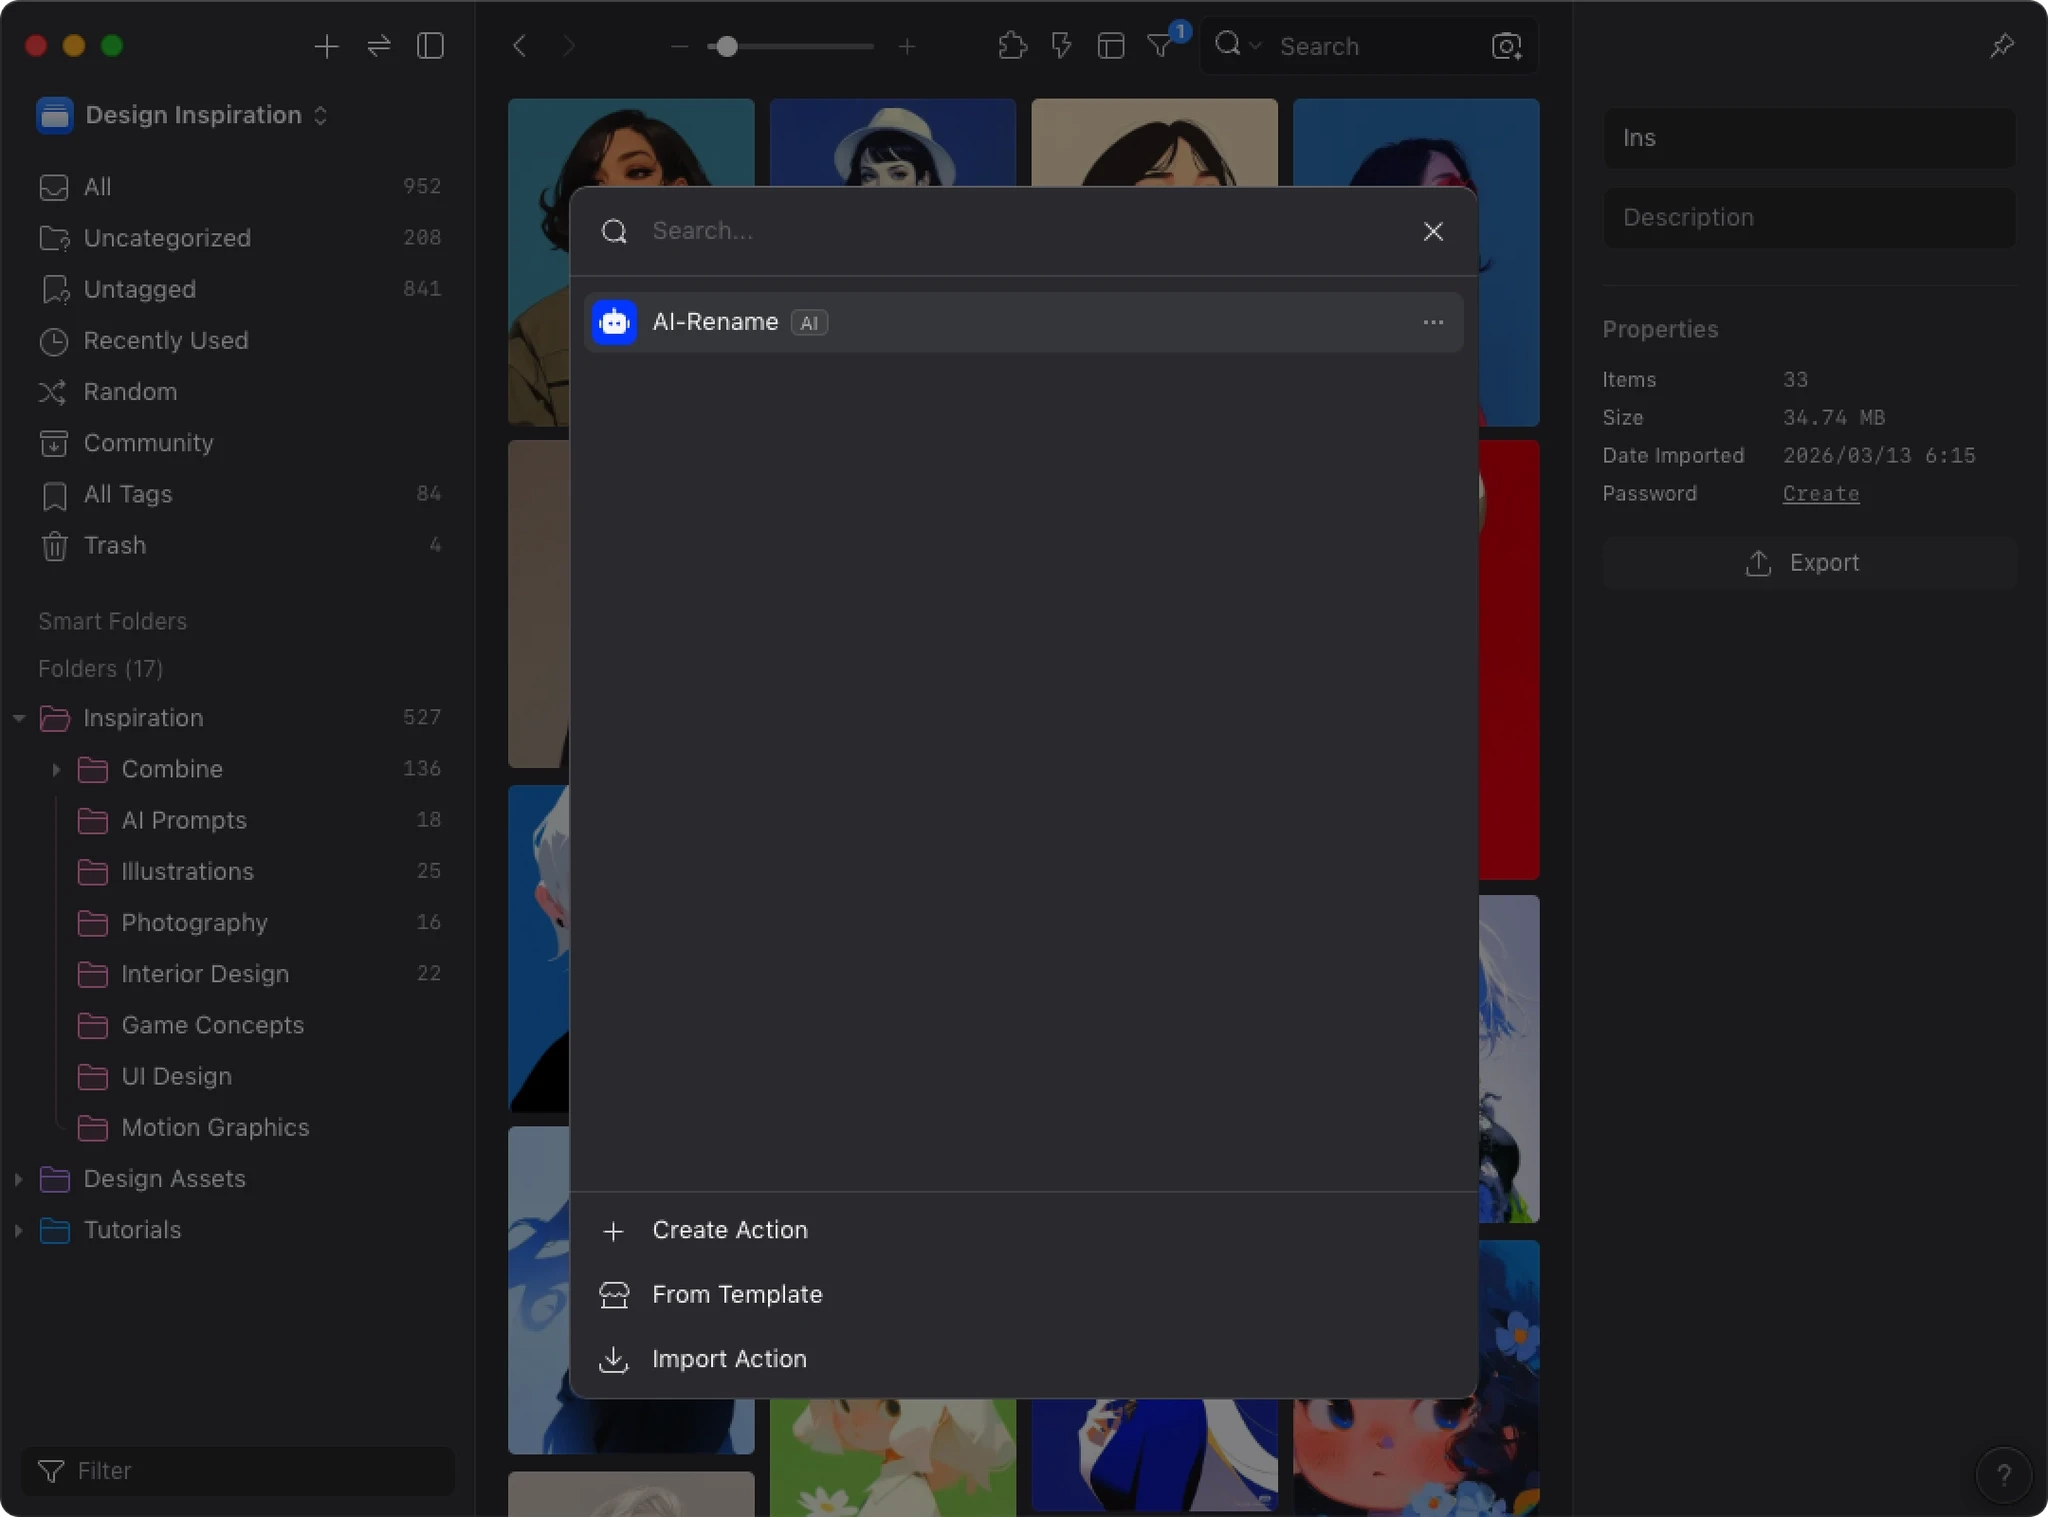The width and height of the screenshot is (2048, 1517).
Task: Click the Create password link
Action: 1820,494
